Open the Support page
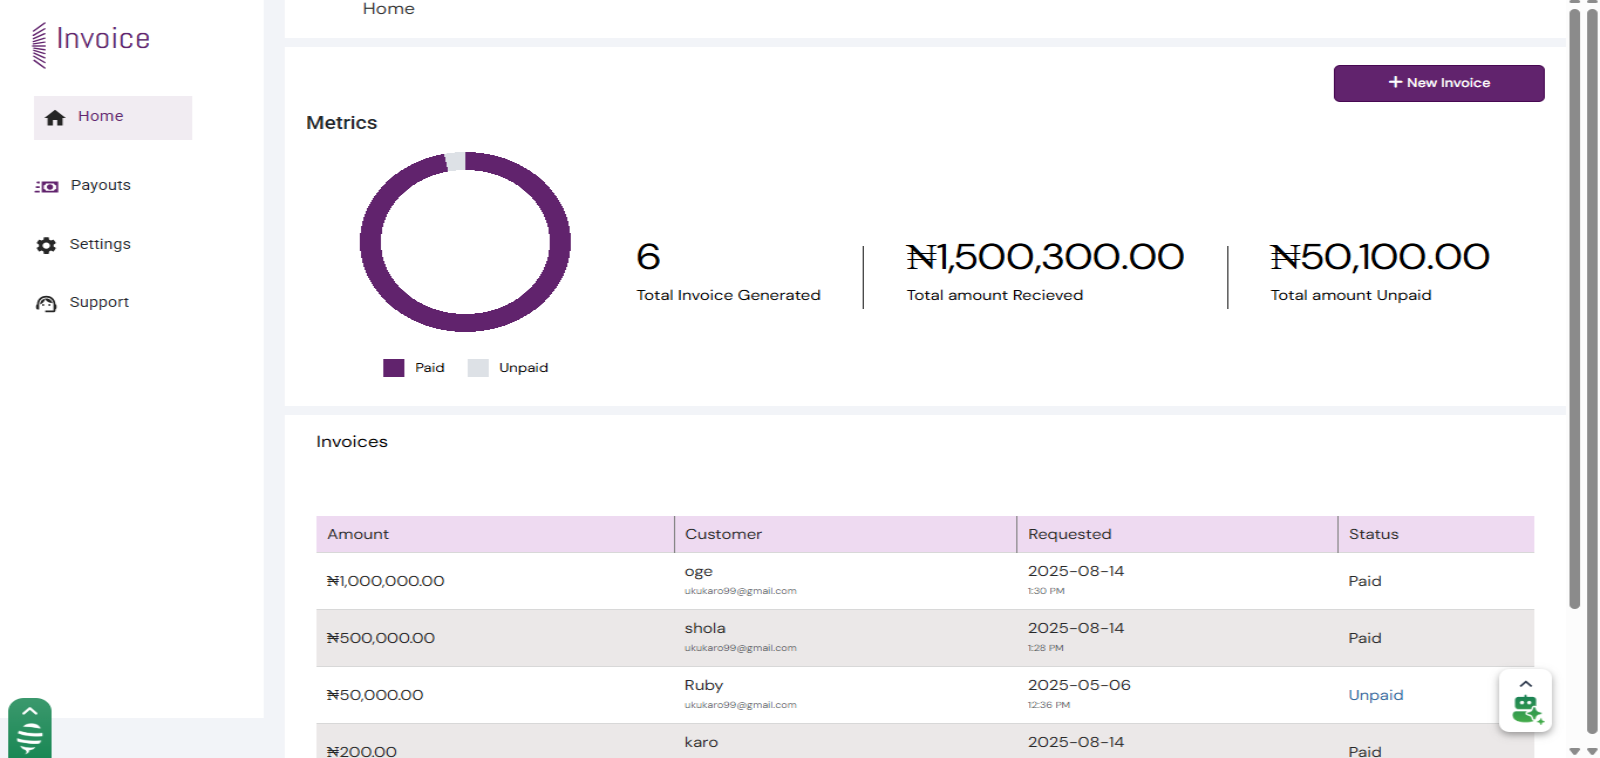The image size is (1600, 758). click(99, 302)
